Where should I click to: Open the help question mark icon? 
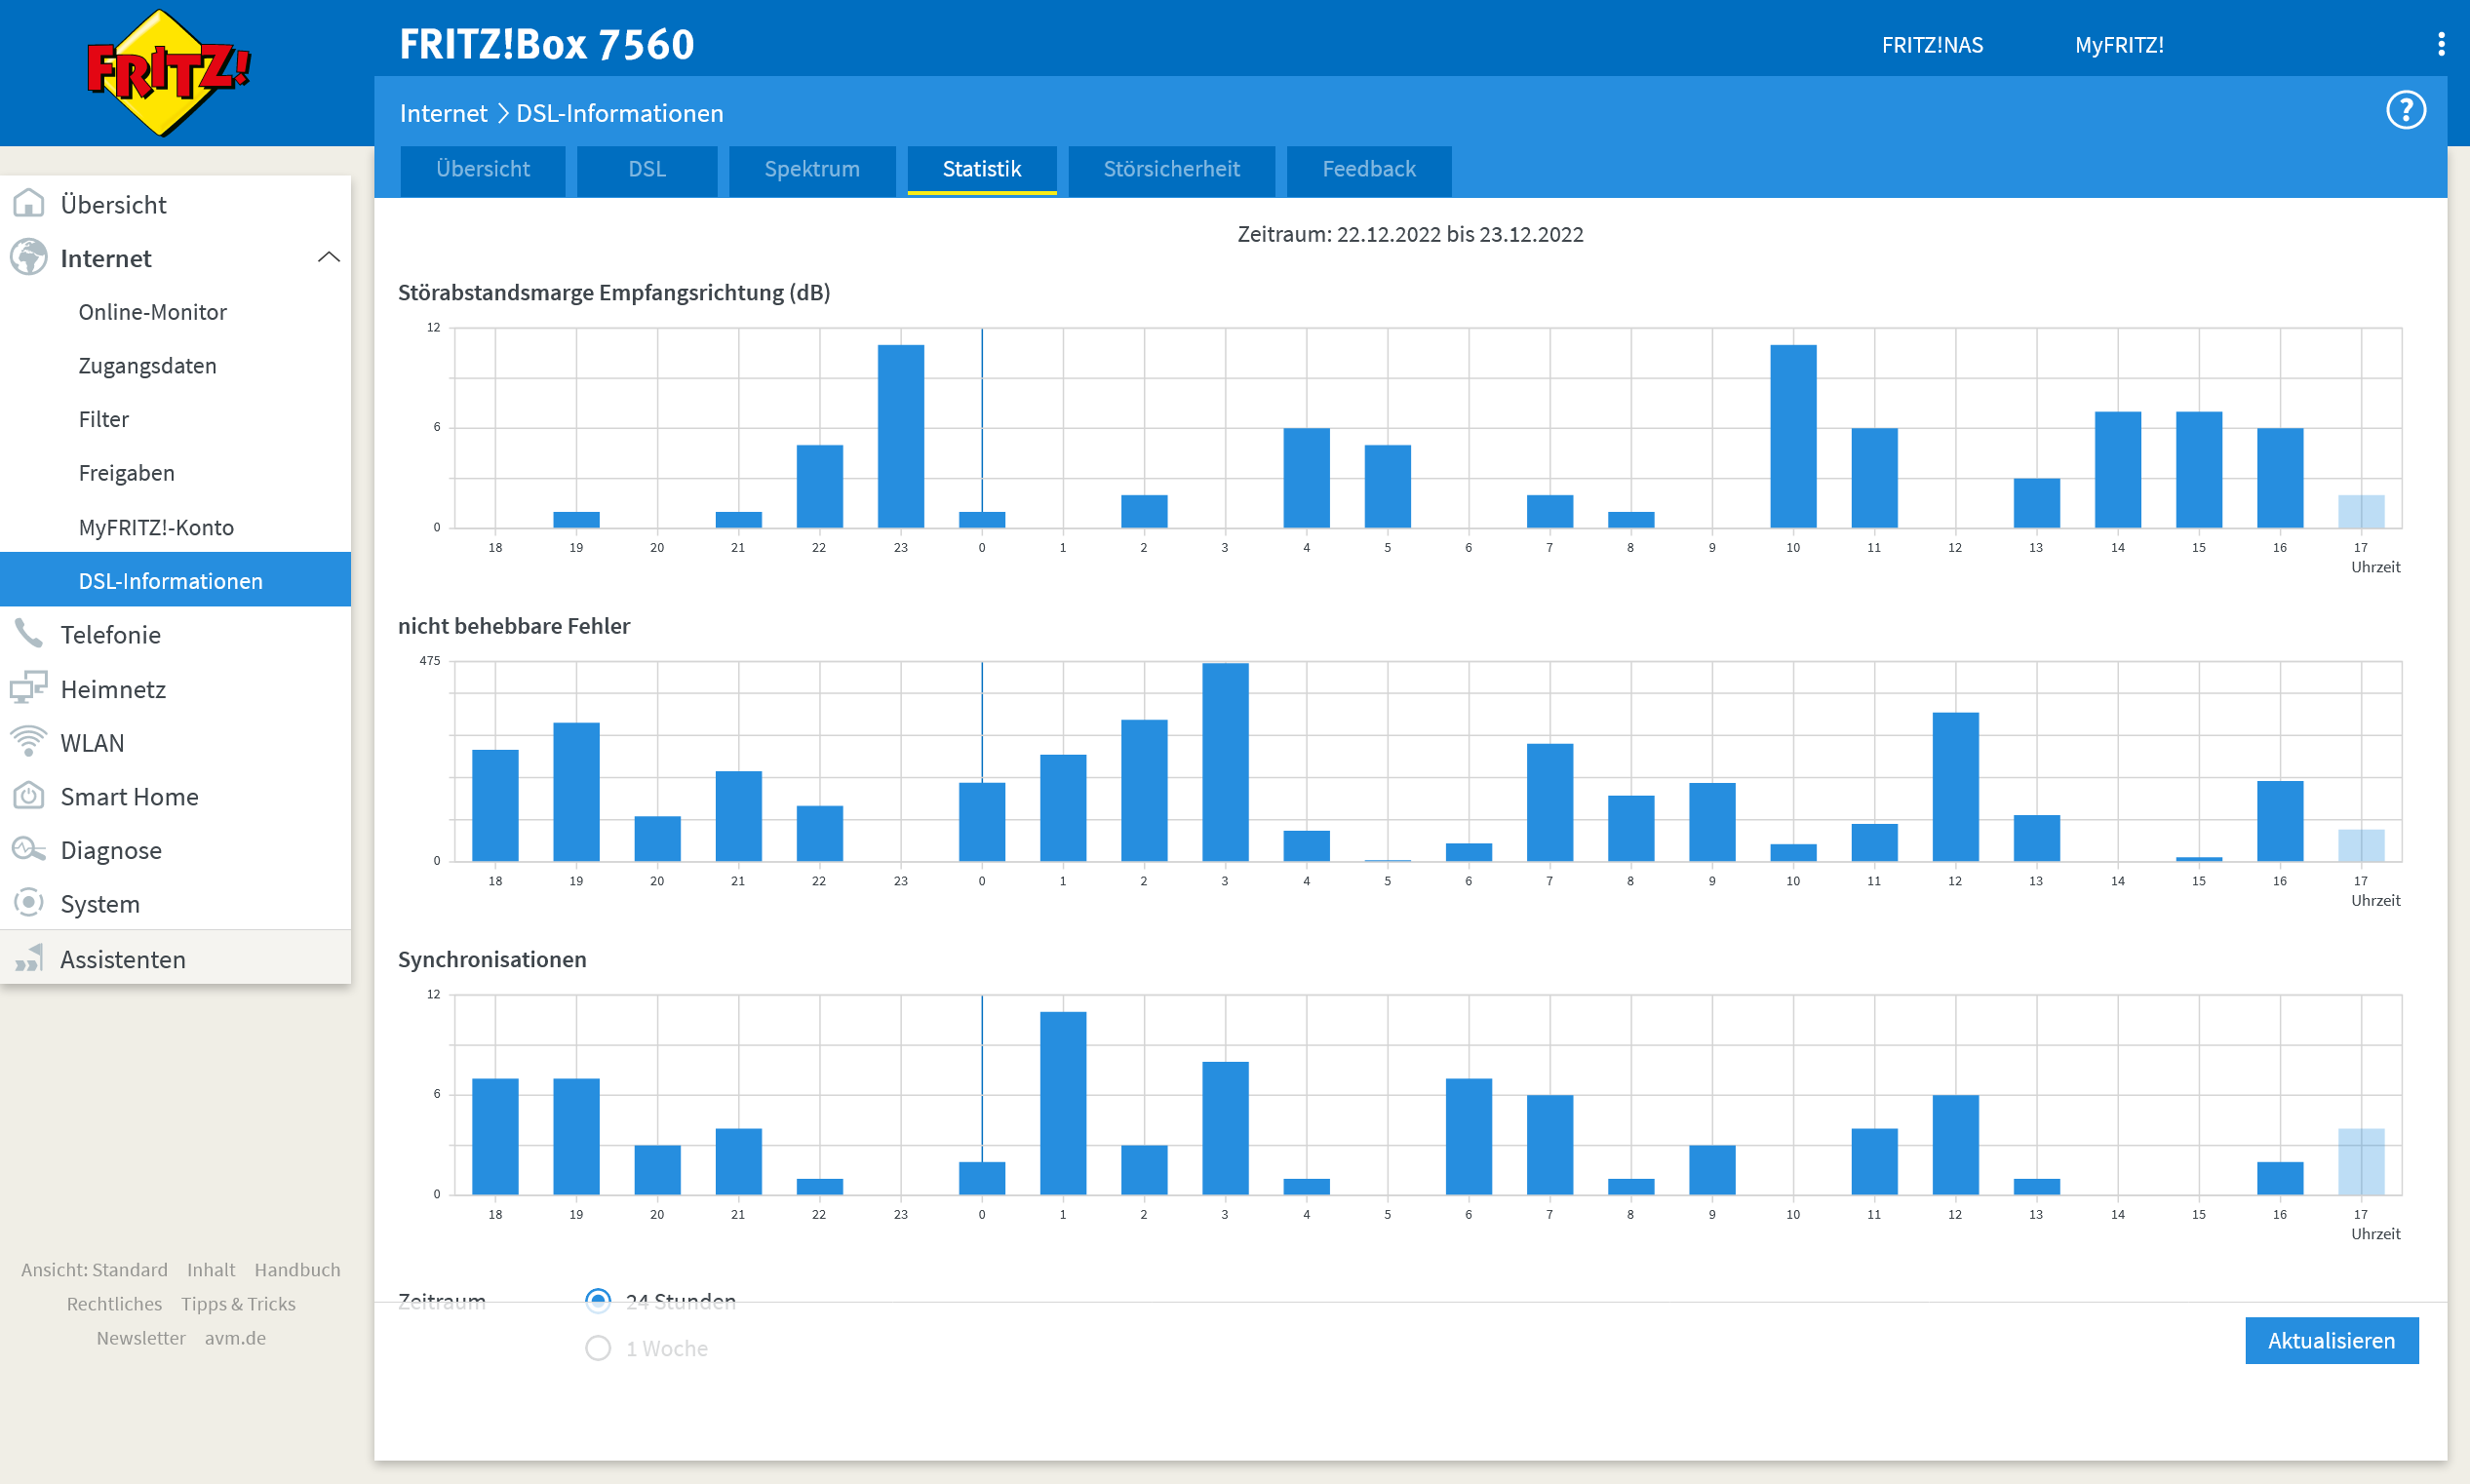click(2405, 110)
